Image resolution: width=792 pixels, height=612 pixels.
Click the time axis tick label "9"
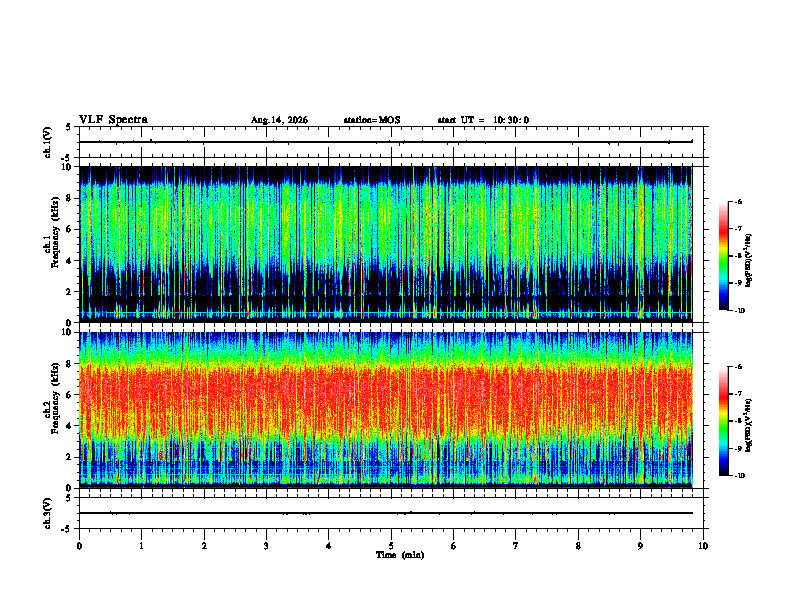point(640,546)
